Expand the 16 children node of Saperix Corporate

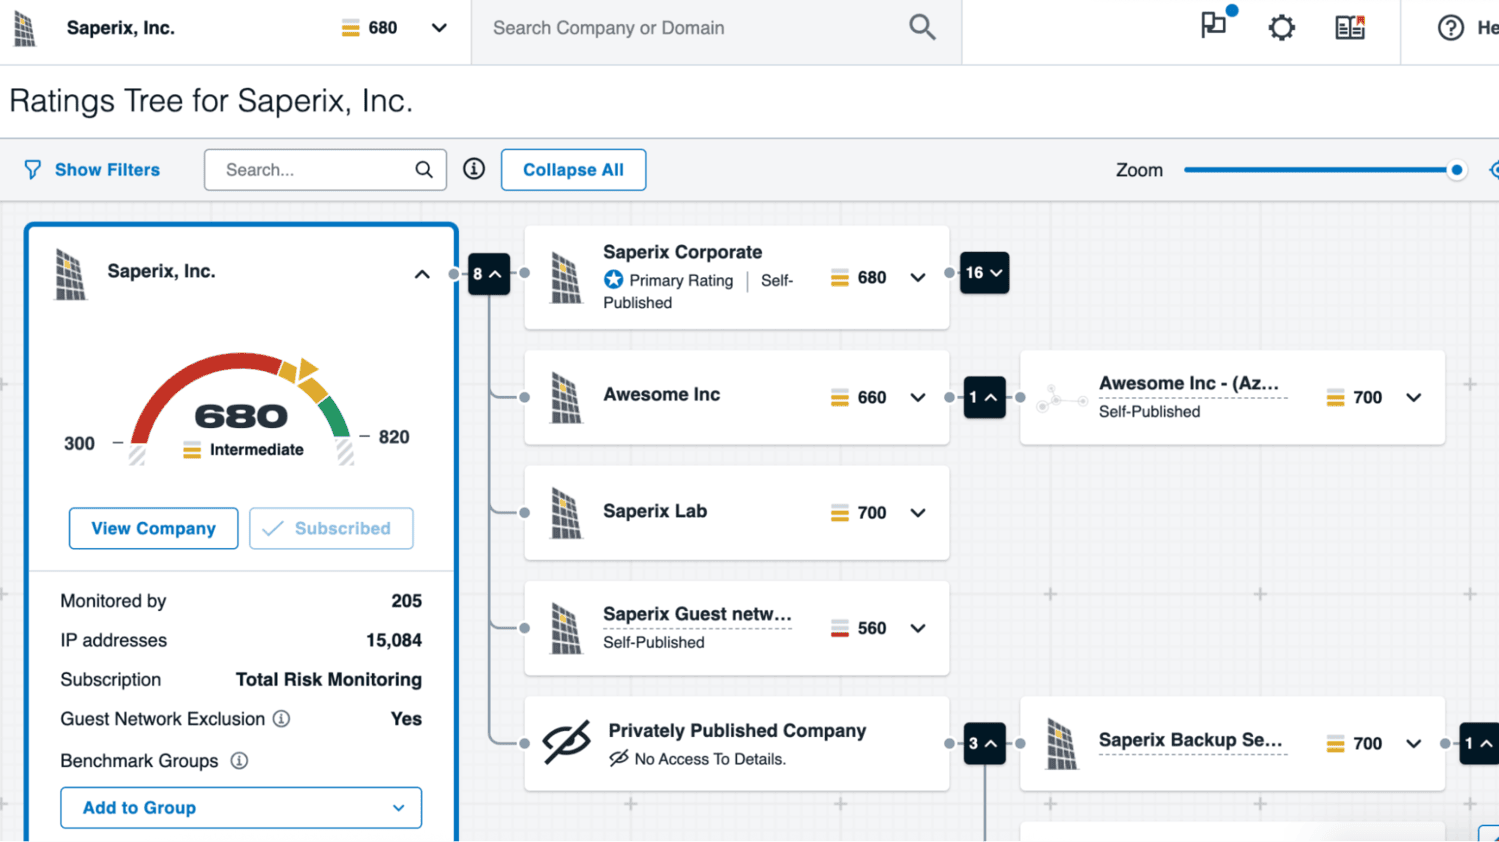pyautogui.click(x=984, y=273)
